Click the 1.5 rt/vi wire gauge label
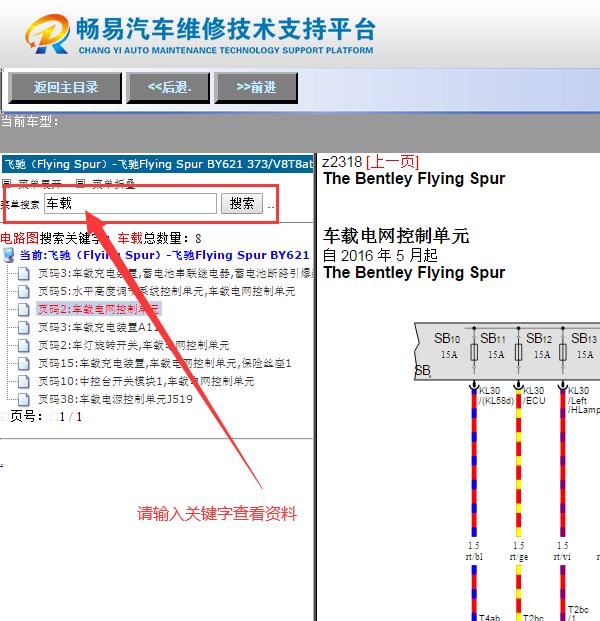This screenshot has width=600, height=621. (x=562, y=551)
